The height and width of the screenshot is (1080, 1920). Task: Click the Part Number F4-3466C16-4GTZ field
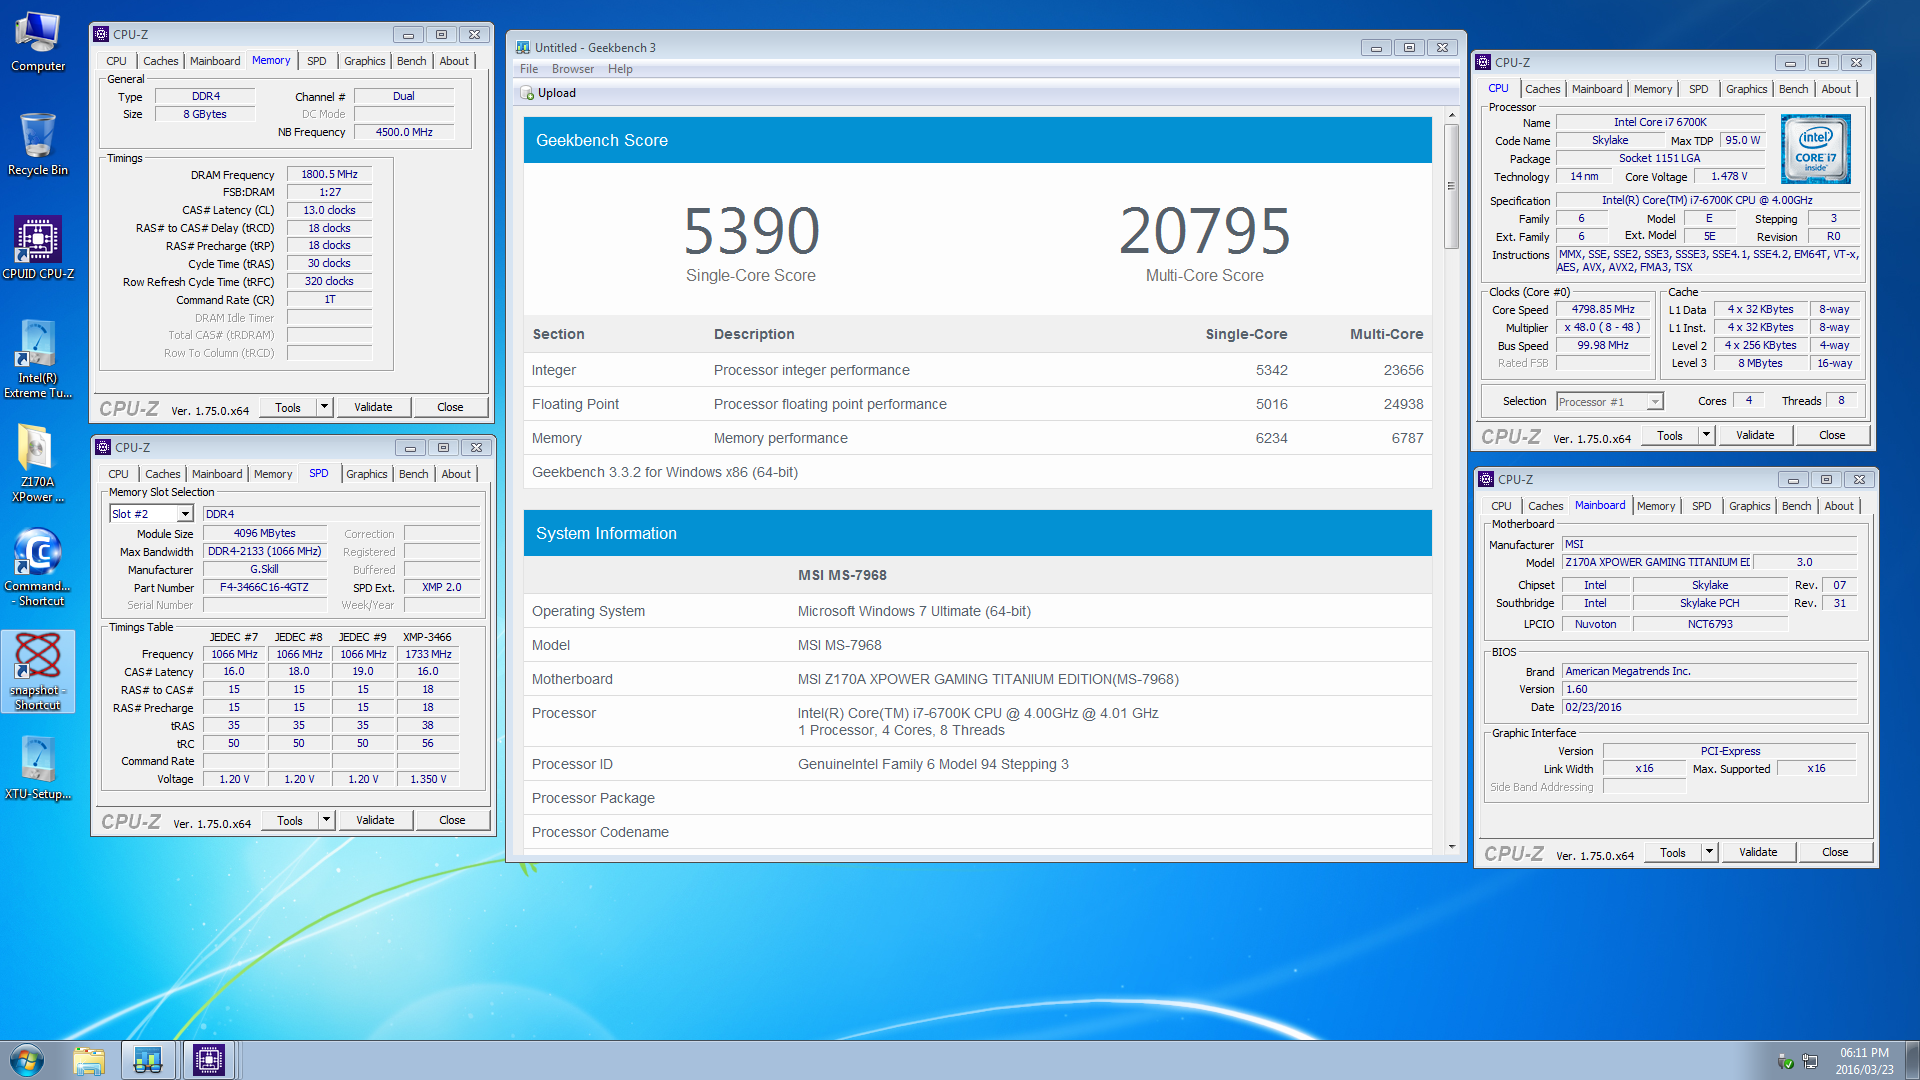pyautogui.click(x=264, y=588)
